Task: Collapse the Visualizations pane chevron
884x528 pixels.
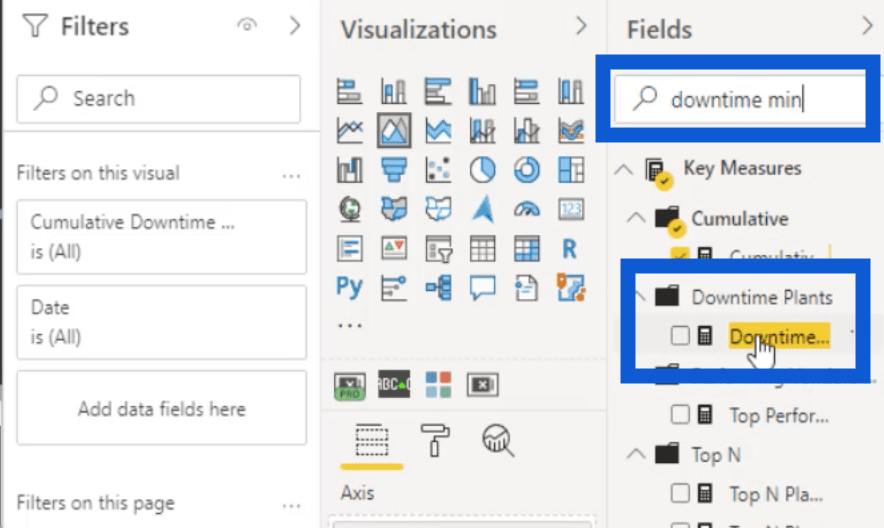Action: 581,26
